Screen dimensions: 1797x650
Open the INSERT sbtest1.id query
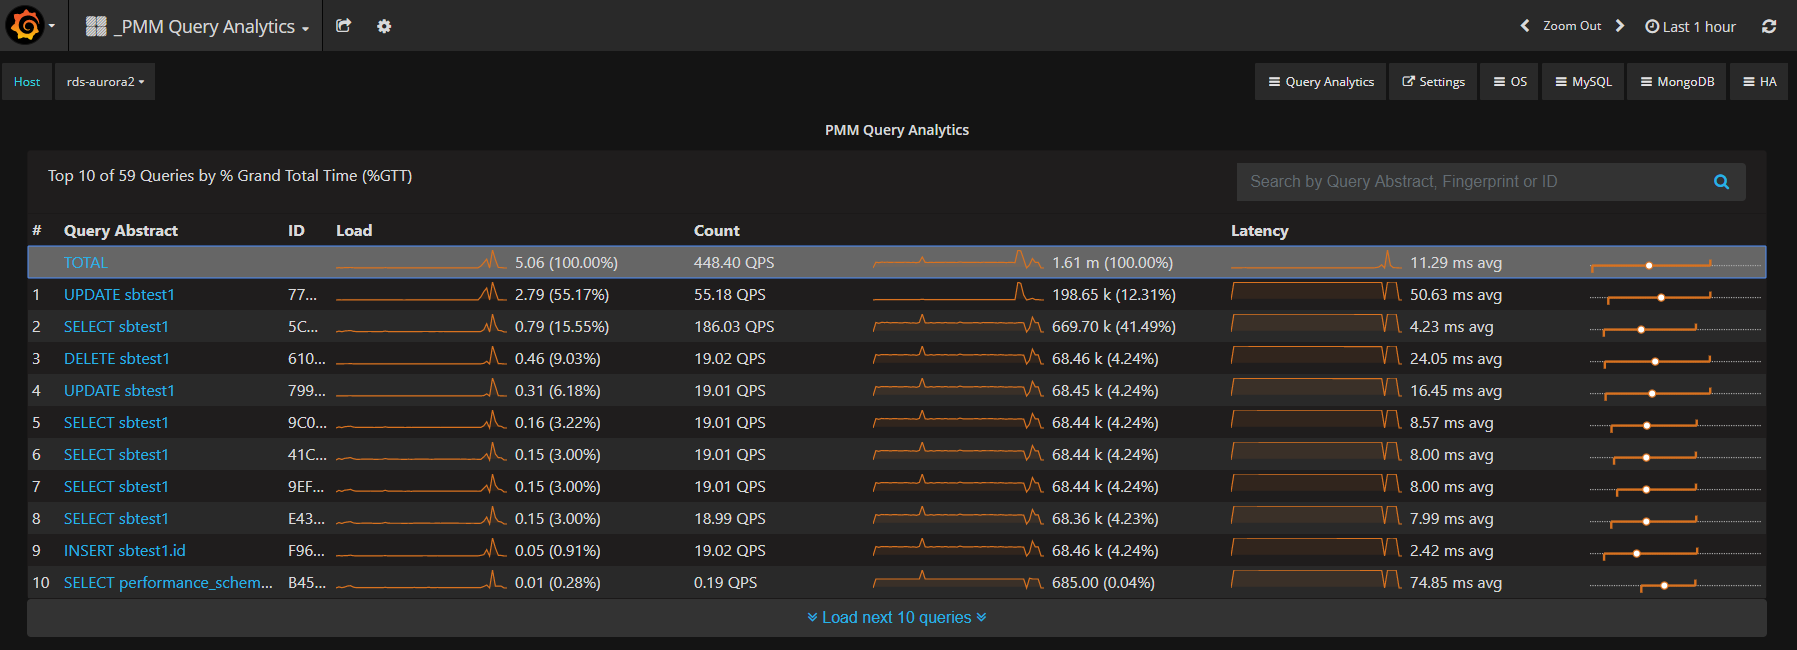click(x=125, y=551)
